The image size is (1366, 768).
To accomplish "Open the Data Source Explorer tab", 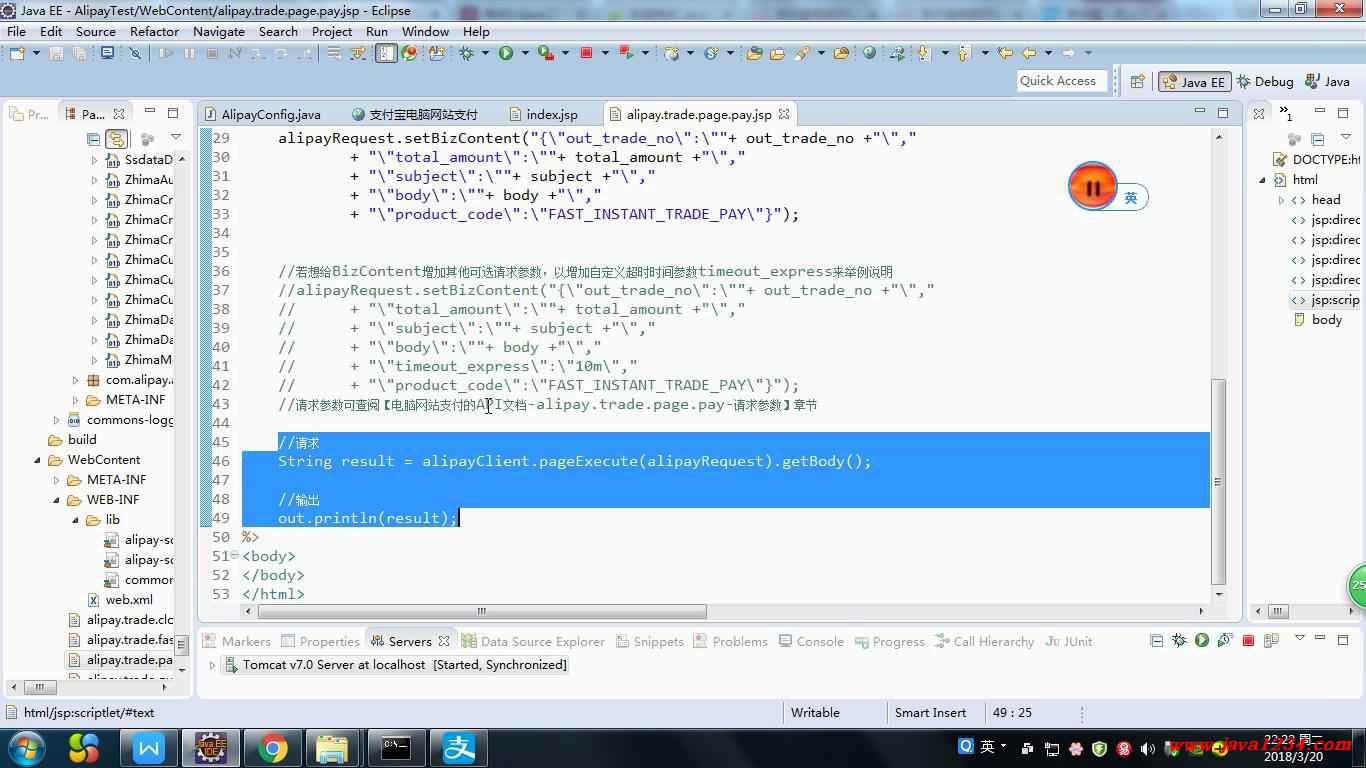I will [x=532, y=641].
